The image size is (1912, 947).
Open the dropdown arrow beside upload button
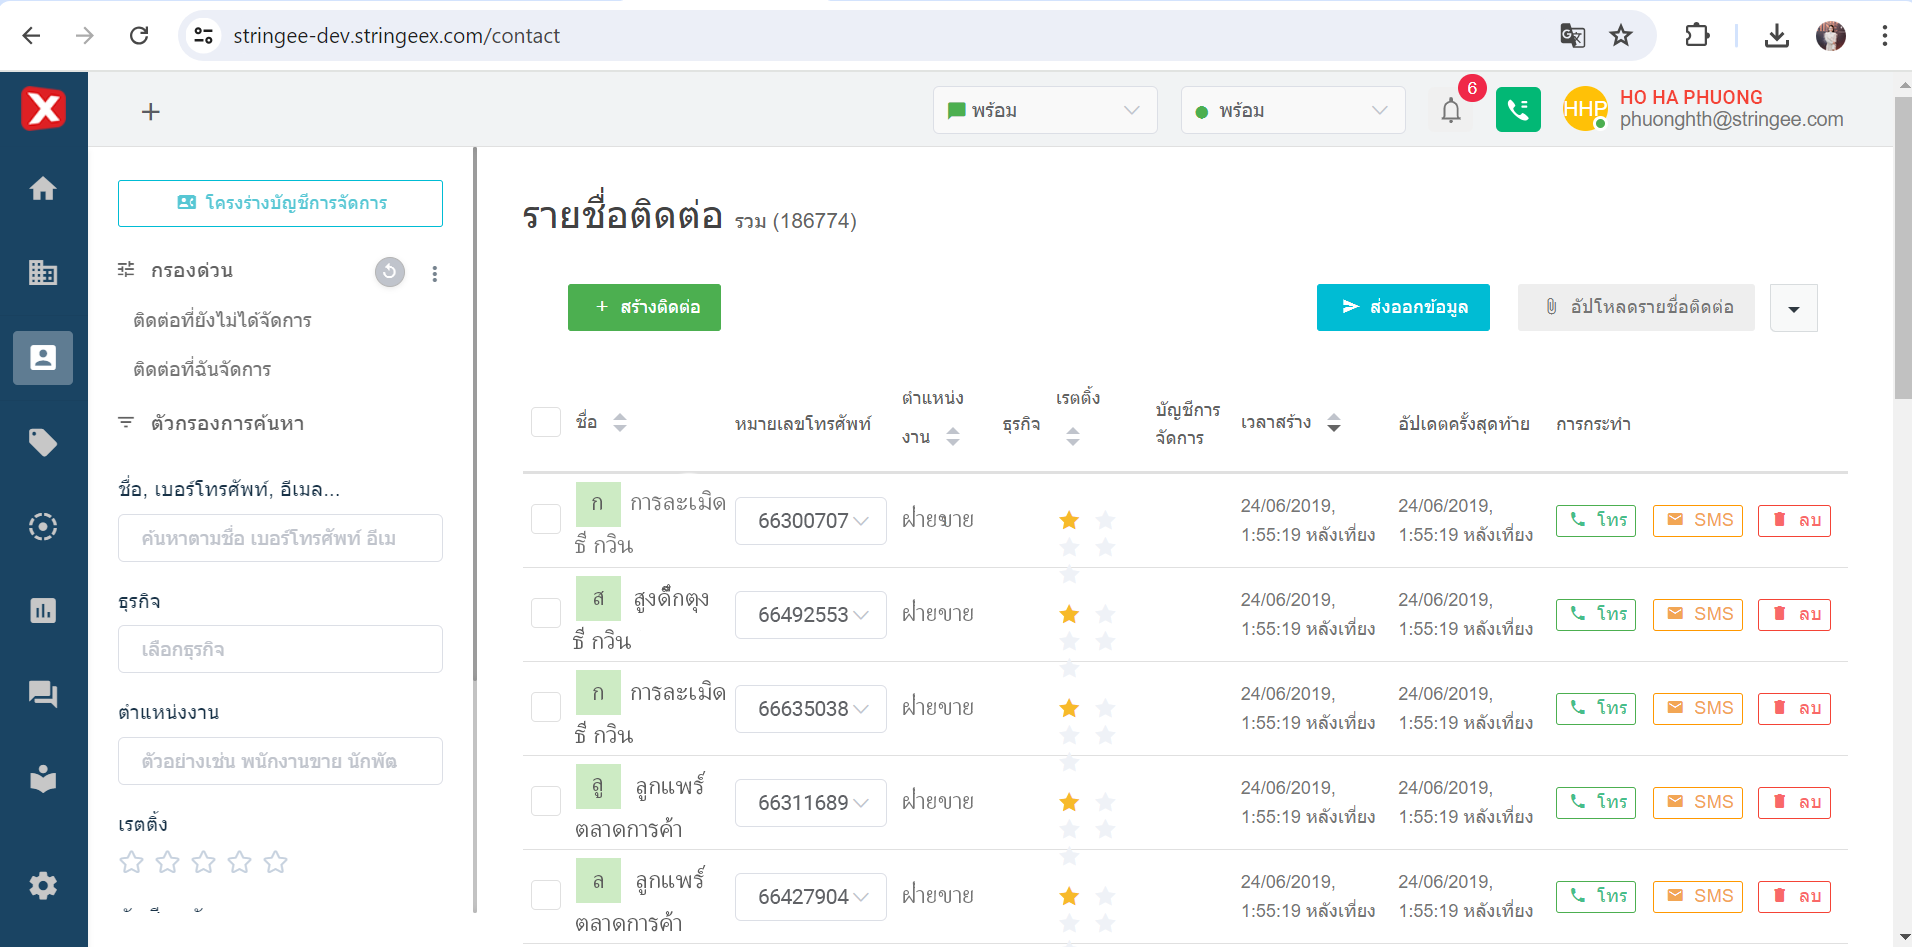point(1793,308)
